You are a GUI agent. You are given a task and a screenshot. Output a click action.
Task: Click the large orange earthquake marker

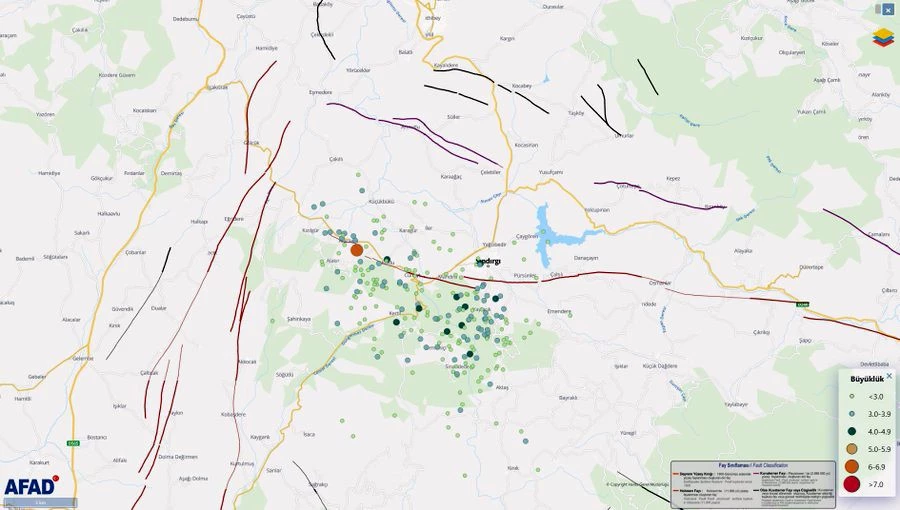tap(357, 250)
